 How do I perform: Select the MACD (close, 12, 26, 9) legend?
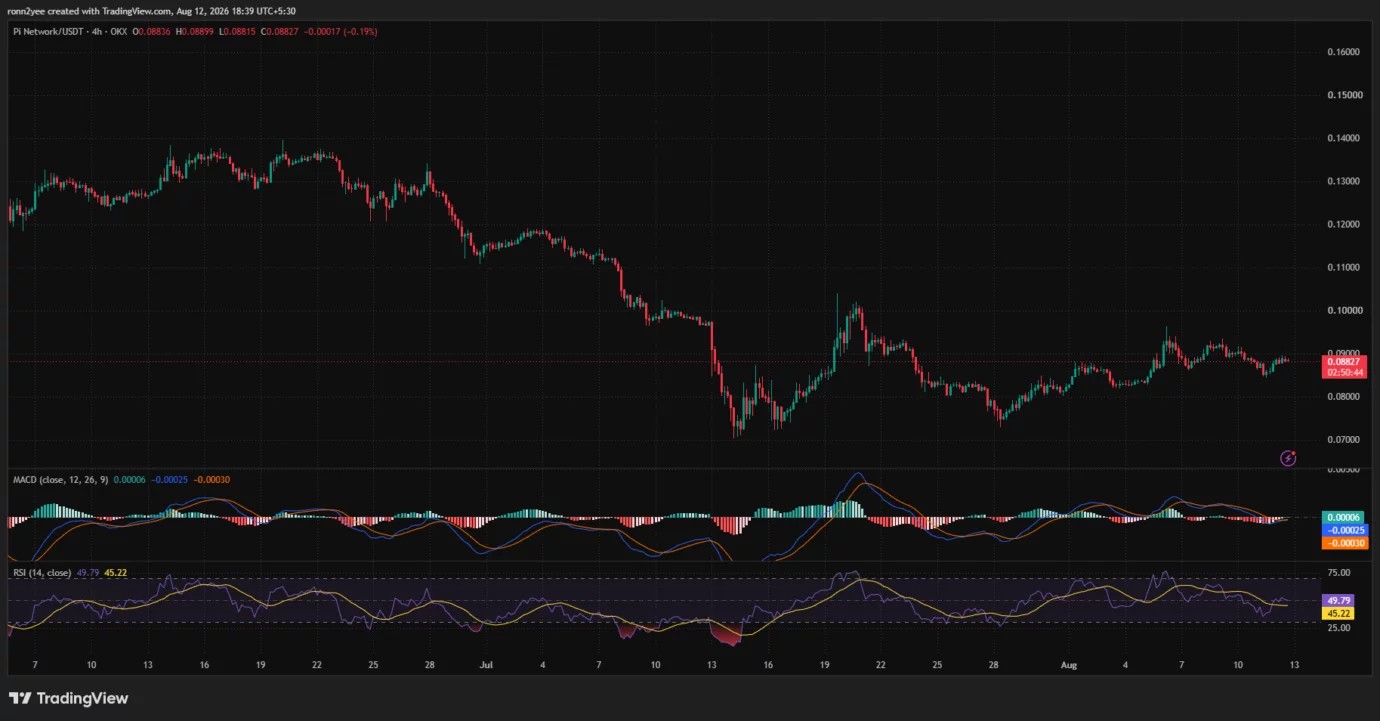(x=60, y=480)
